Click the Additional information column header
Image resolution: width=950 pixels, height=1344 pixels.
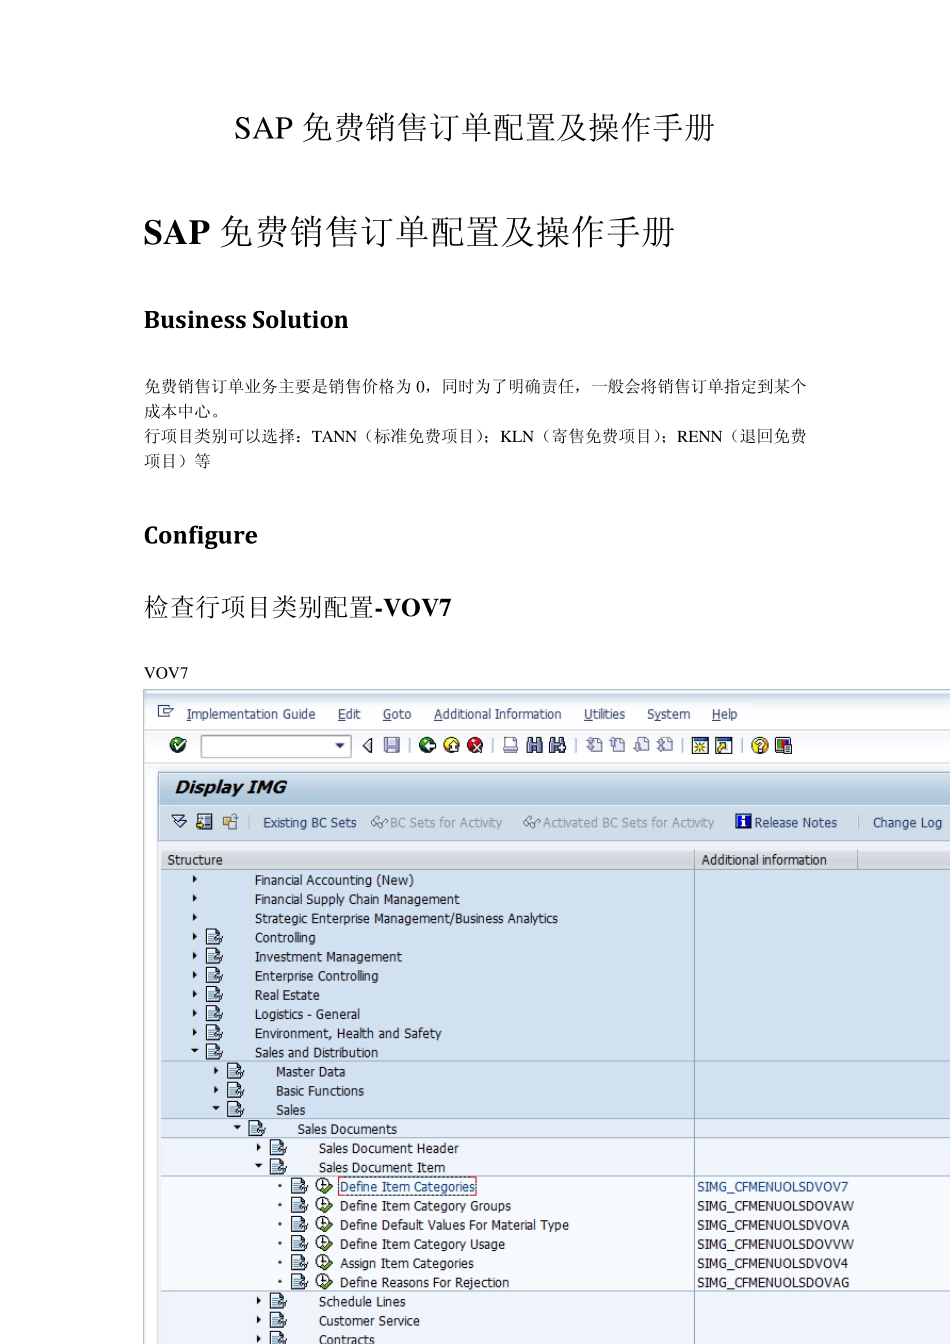coord(775,859)
